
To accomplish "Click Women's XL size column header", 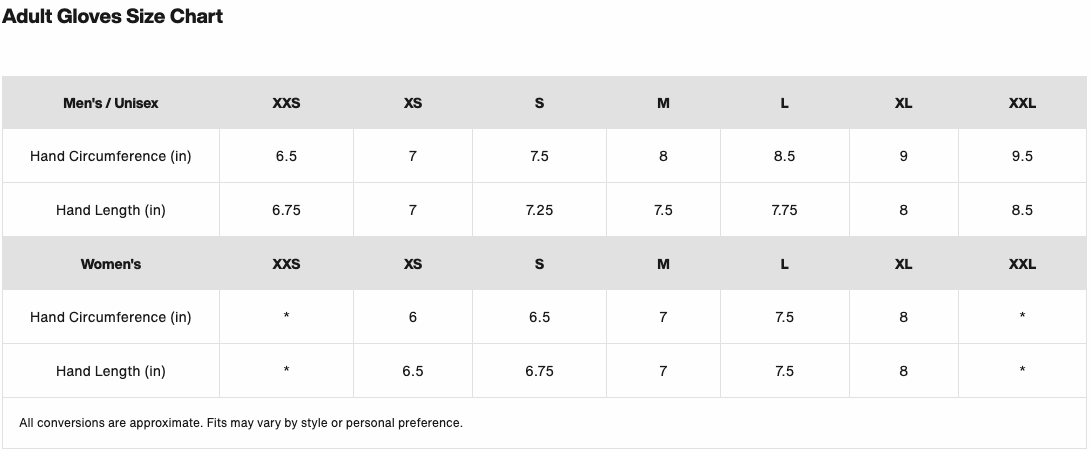I will coord(903,264).
